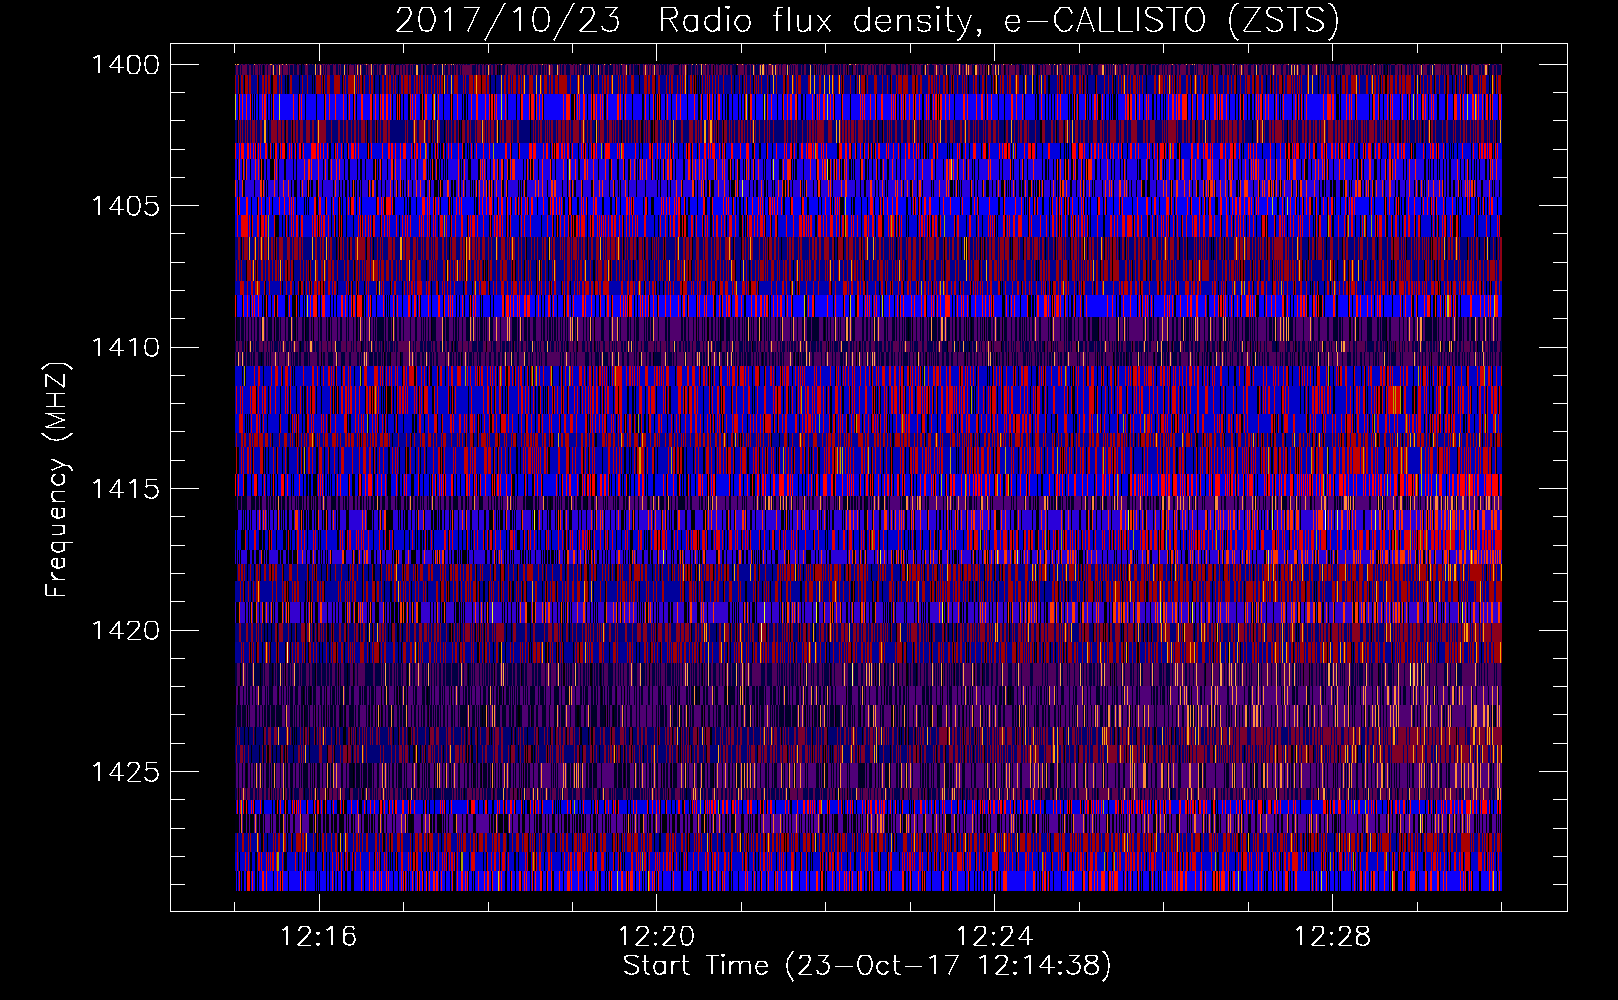
Task: Click the 12:28 time tick label
Action: pyautogui.click(x=1333, y=937)
